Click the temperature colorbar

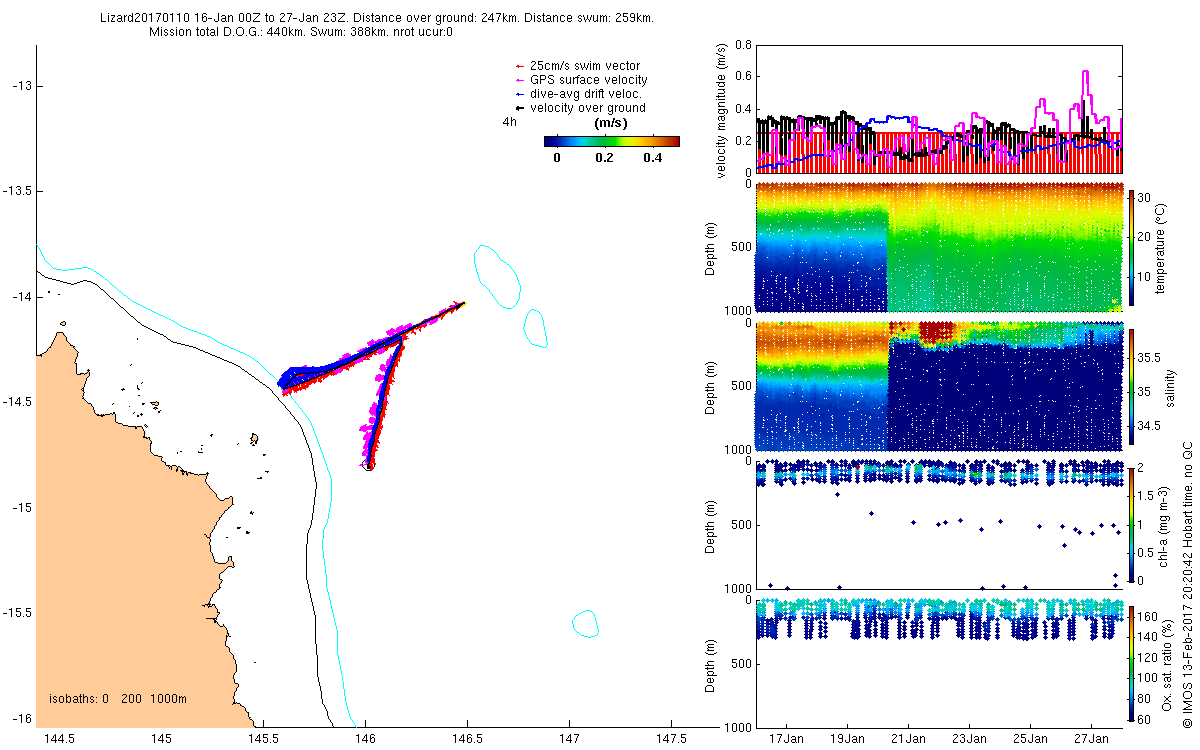click(x=1131, y=246)
